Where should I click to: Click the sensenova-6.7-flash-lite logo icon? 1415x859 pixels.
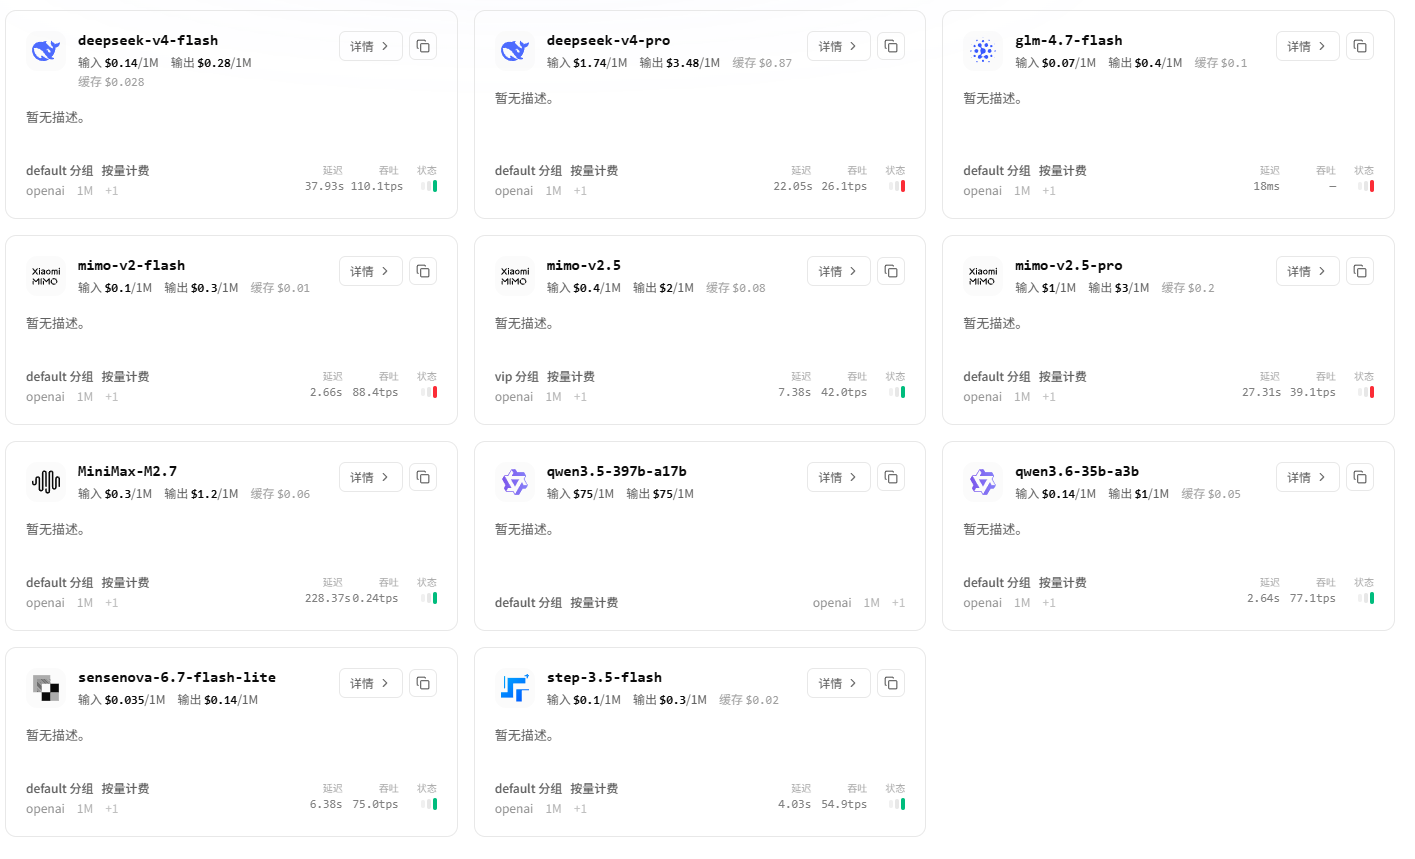click(x=45, y=688)
